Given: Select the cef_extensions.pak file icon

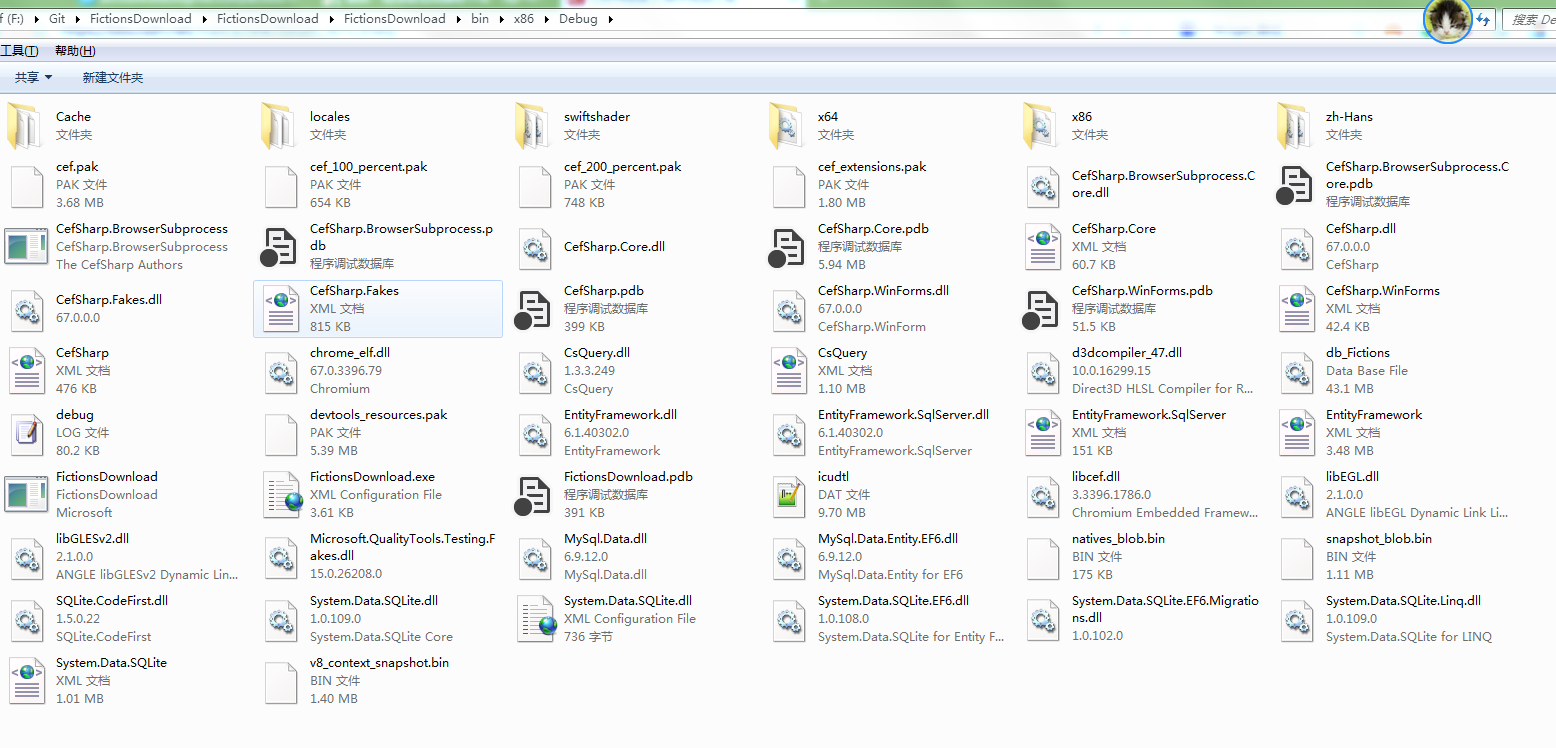Looking at the screenshot, I should (x=789, y=186).
